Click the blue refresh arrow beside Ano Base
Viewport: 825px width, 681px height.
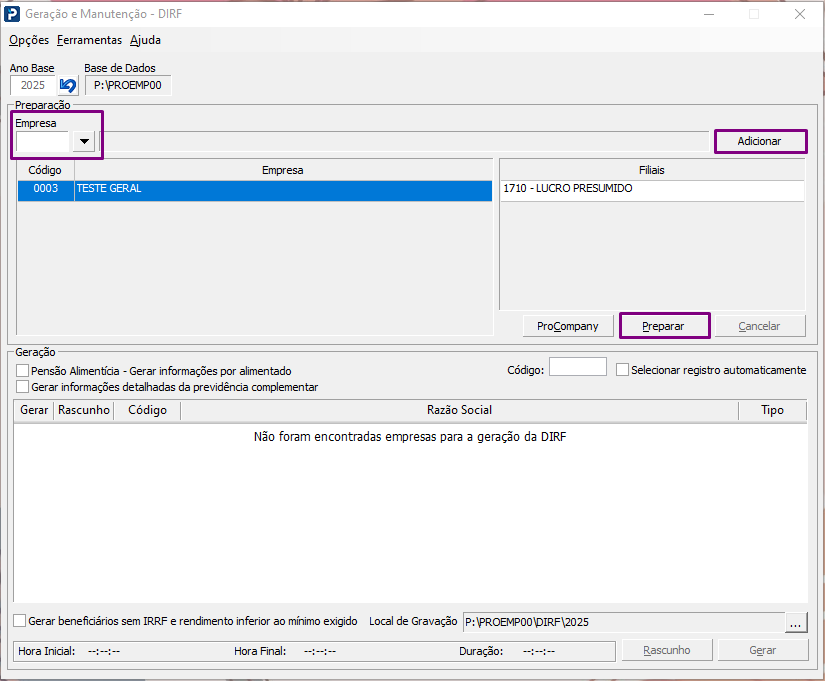click(68, 85)
